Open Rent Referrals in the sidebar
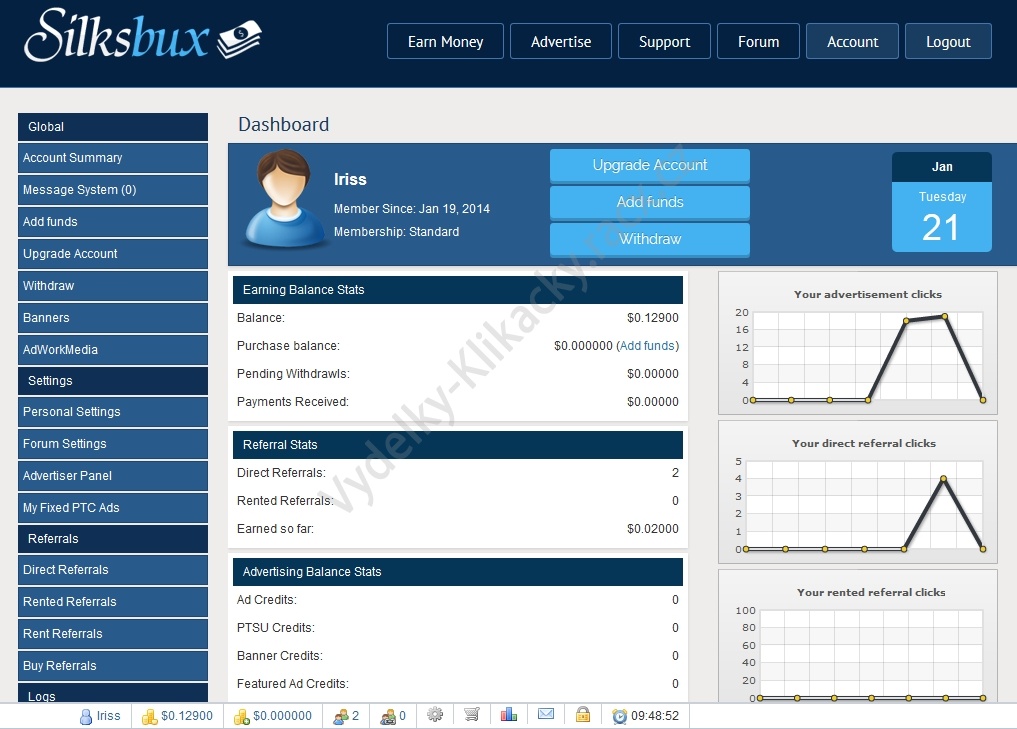 point(113,634)
